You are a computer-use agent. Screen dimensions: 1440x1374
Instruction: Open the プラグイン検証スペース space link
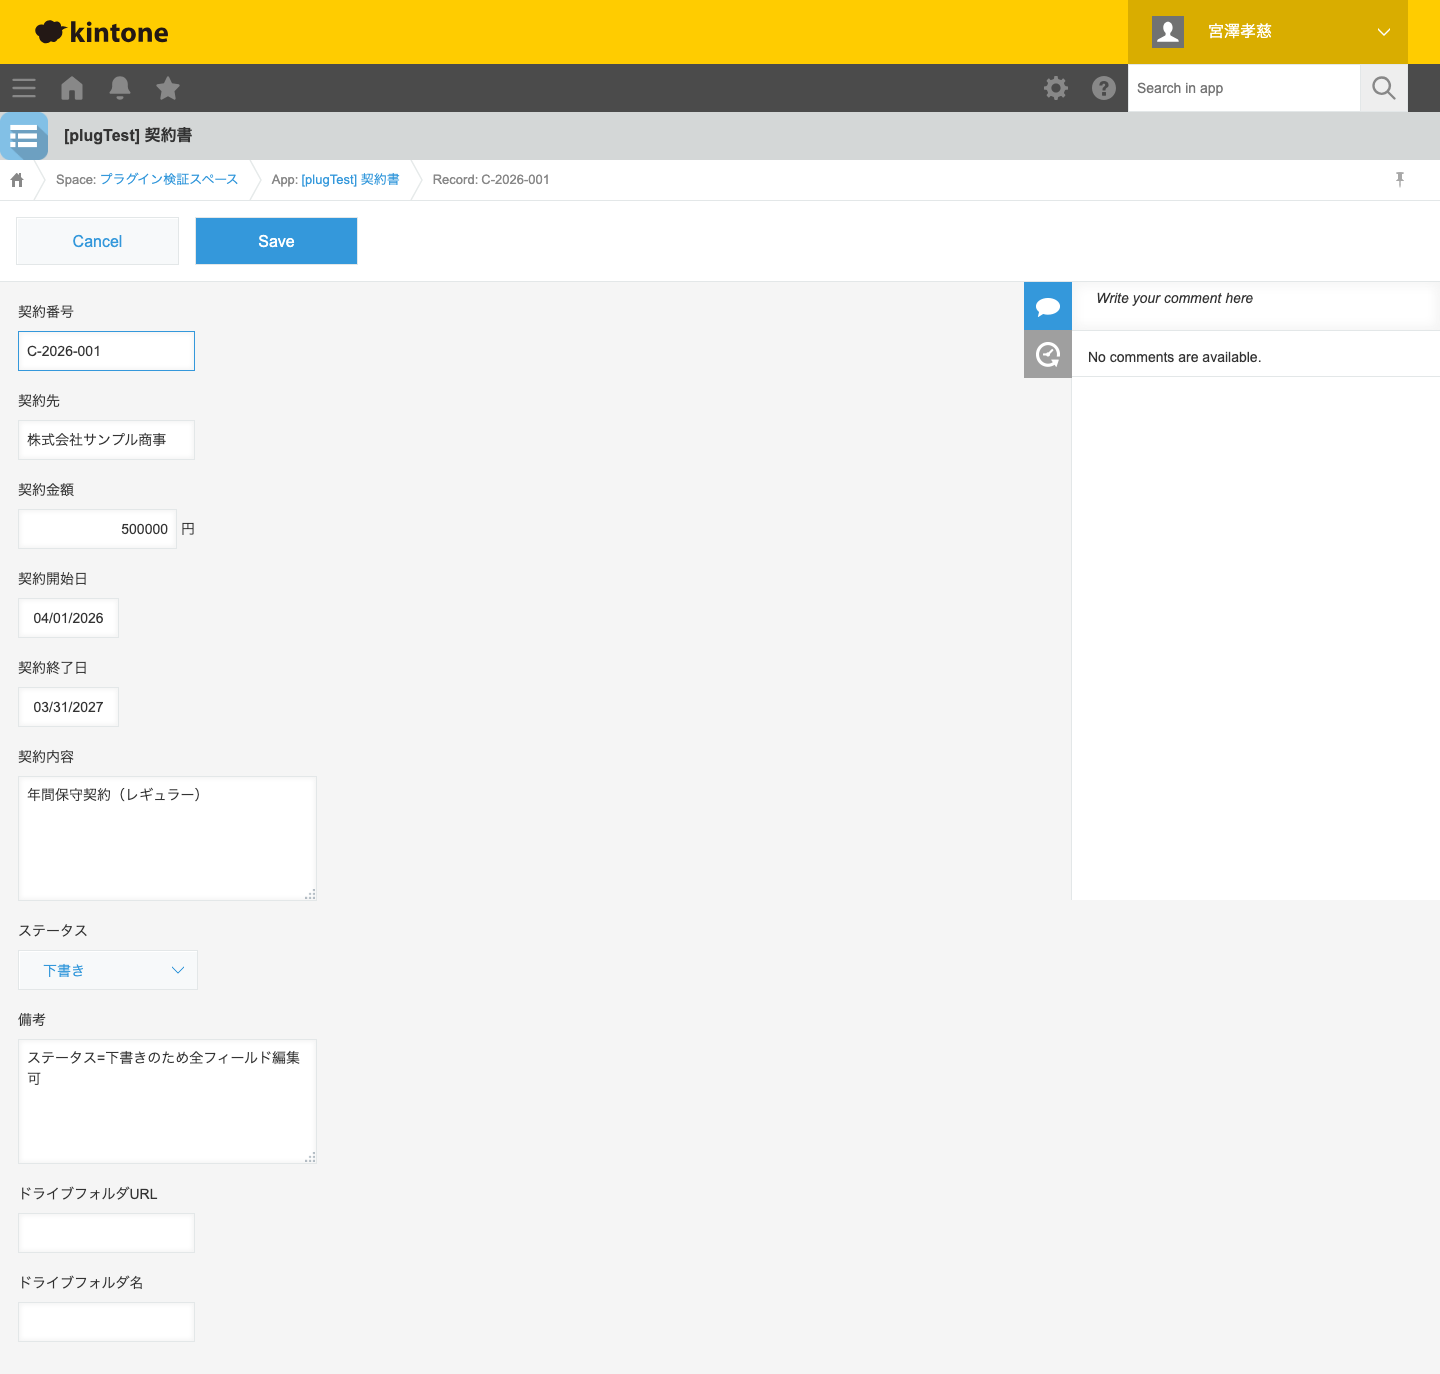tap(168, 180)
